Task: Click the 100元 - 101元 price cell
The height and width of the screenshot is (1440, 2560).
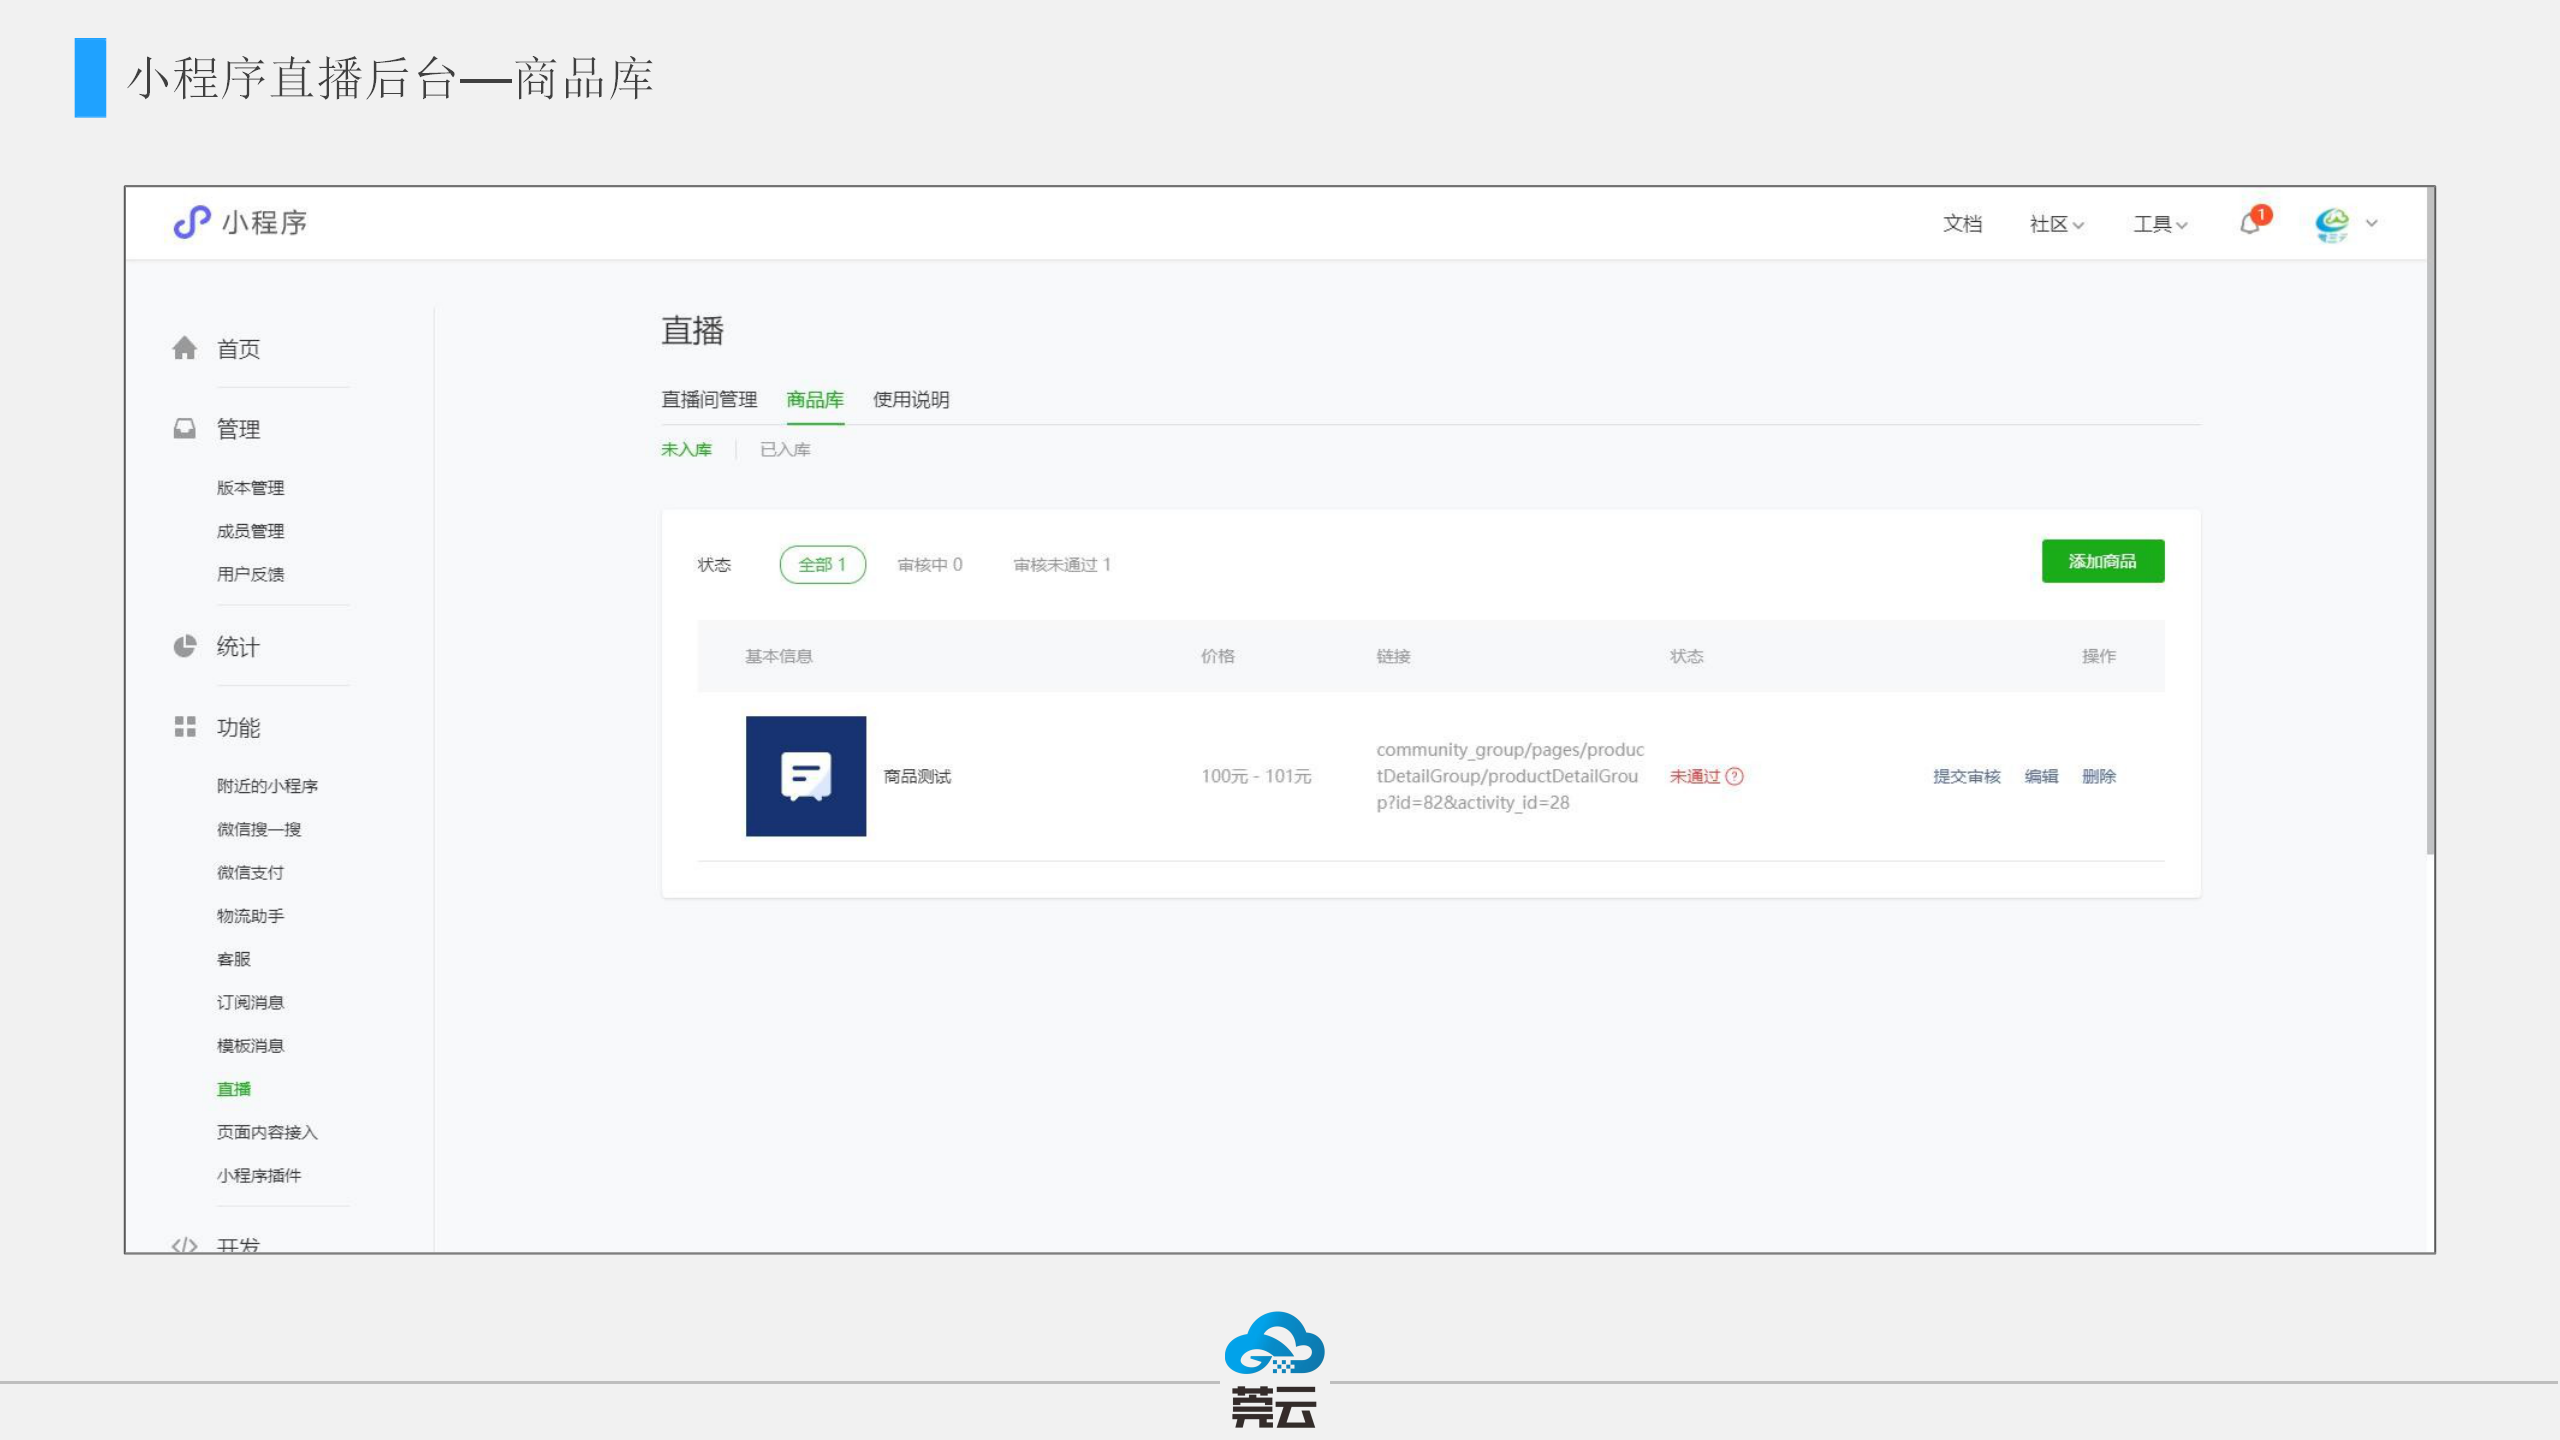Action: (1256, 777)
